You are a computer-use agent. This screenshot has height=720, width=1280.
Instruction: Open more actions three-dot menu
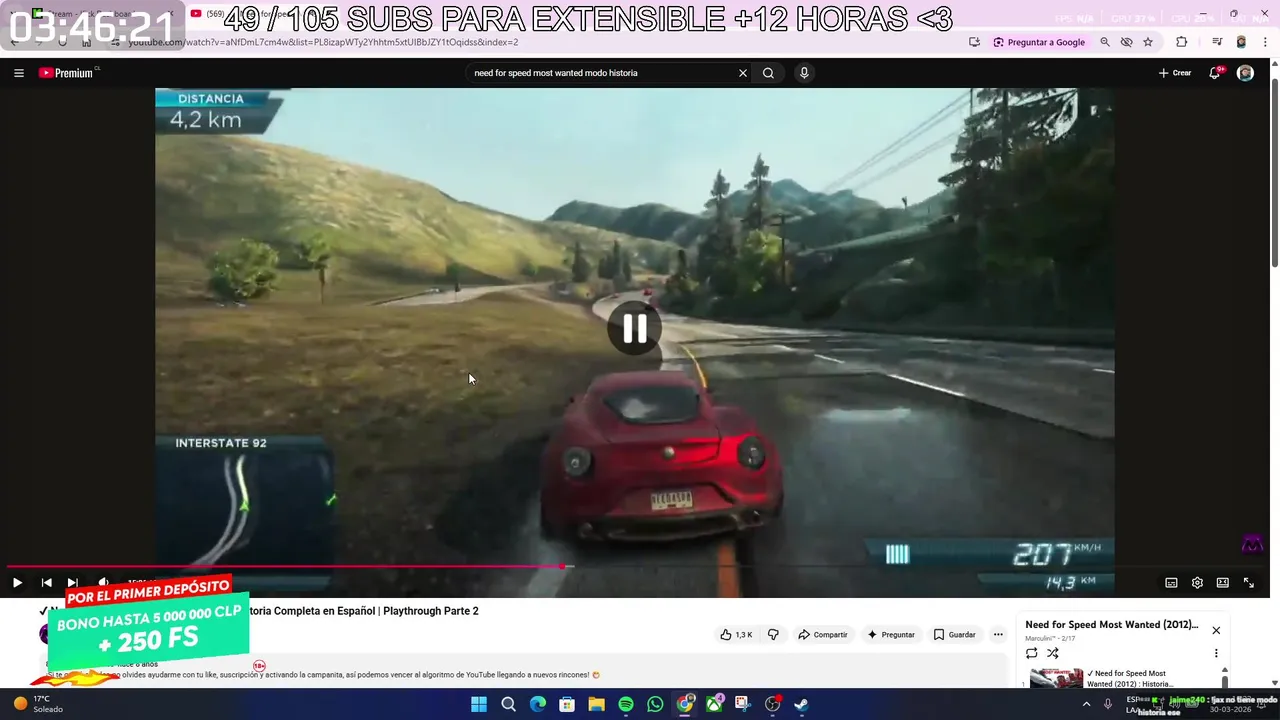(x=998, y=635)
